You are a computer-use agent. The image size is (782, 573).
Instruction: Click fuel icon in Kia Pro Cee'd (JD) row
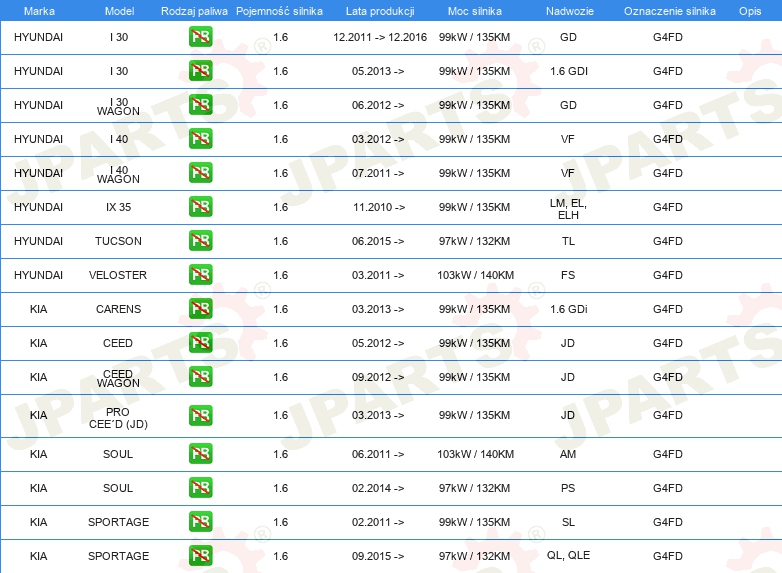point(200,415)
